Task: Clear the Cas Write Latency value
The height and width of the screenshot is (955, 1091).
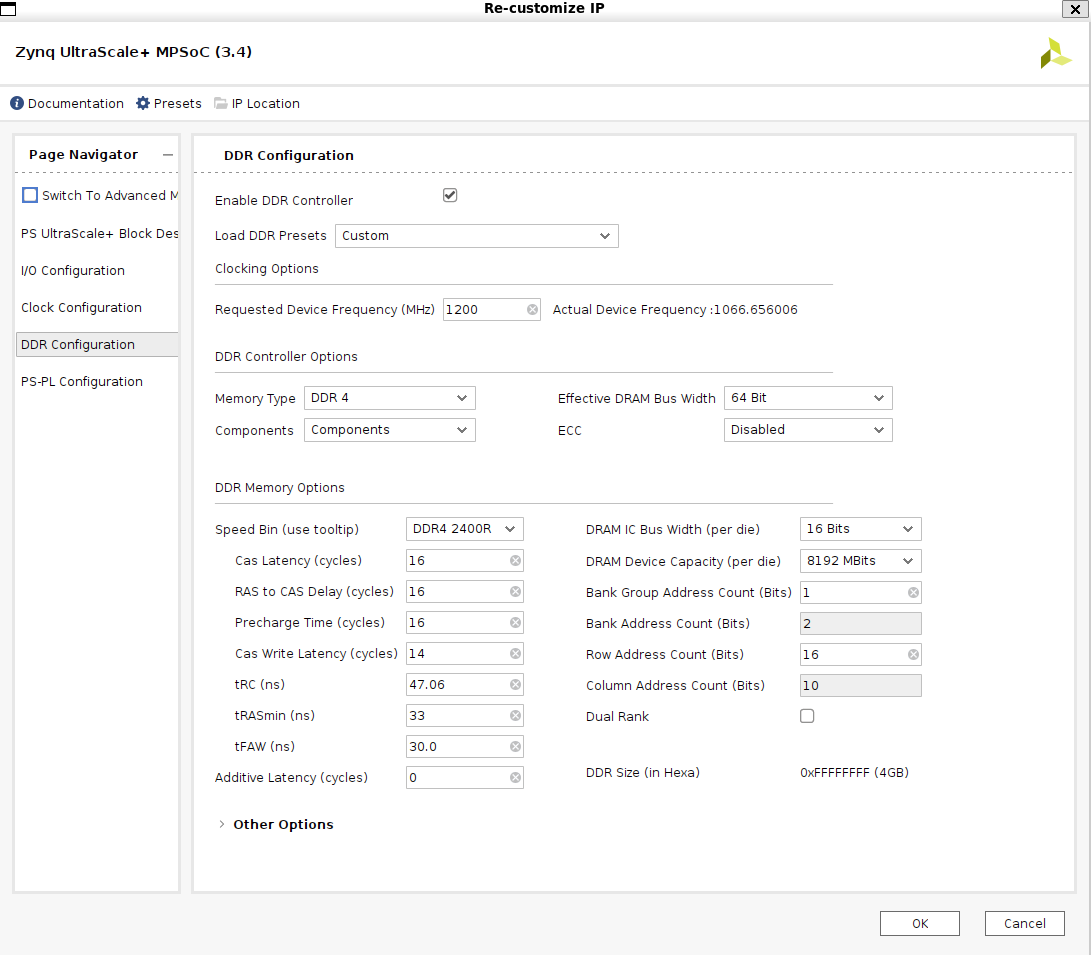Action: coord(516,653)
